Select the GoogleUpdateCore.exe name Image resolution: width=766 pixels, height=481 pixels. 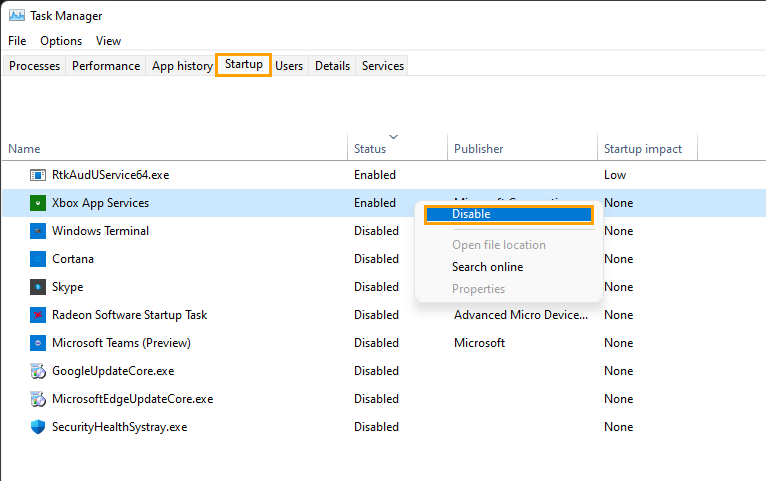[113, 371]
